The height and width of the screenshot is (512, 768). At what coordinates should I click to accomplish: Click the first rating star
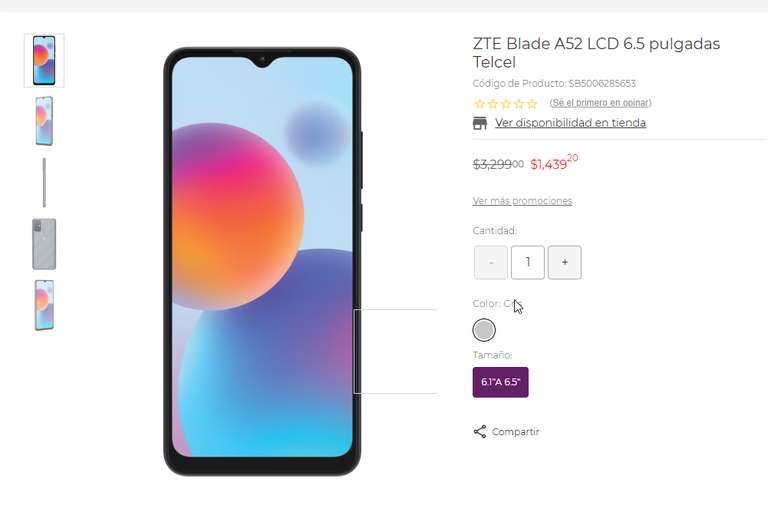(480, 103)
